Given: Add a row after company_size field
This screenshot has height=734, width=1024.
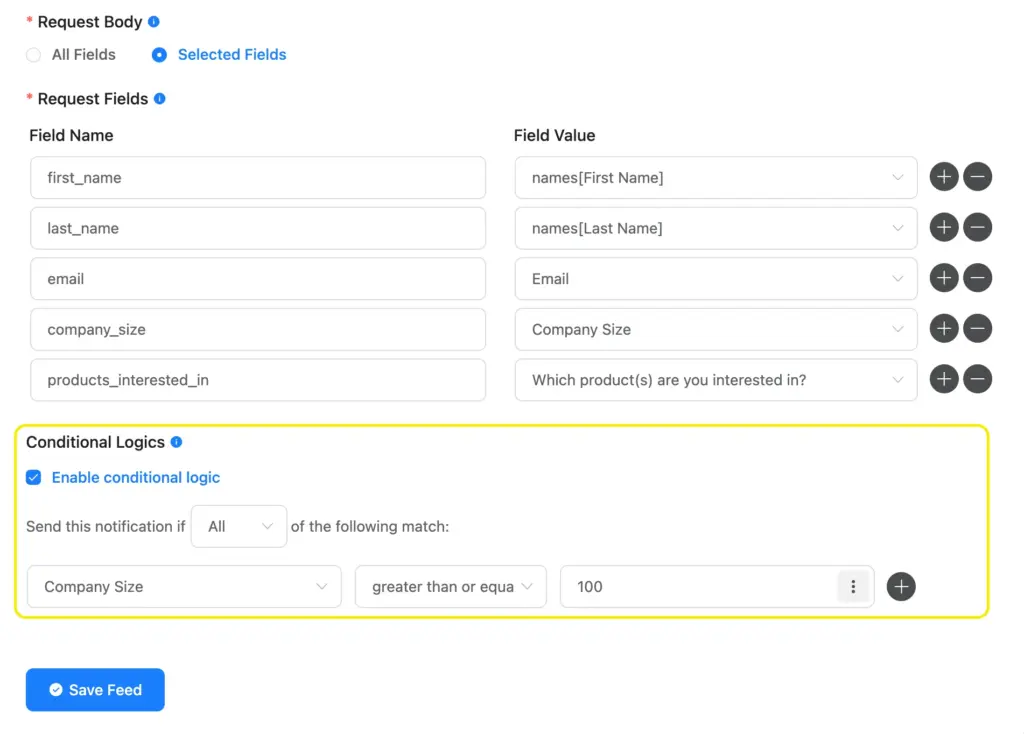Looking at the screenshot, I should [x=944, y=328].
